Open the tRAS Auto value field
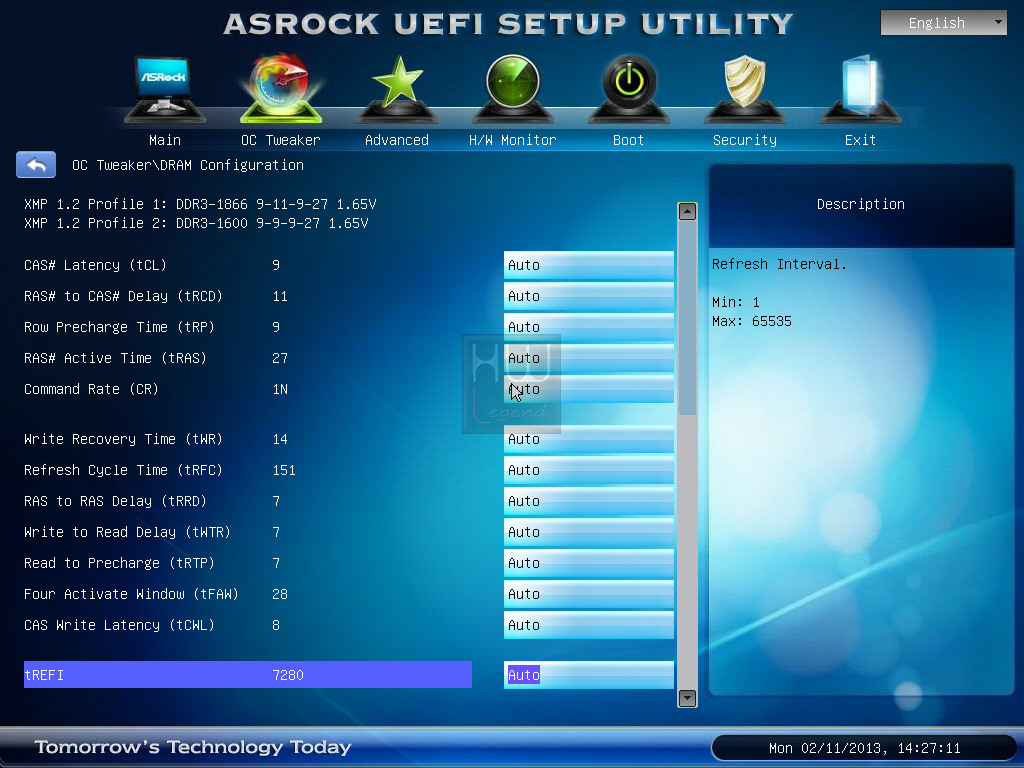This screenshot has height=768, width=1024. (x=588, y=359)
